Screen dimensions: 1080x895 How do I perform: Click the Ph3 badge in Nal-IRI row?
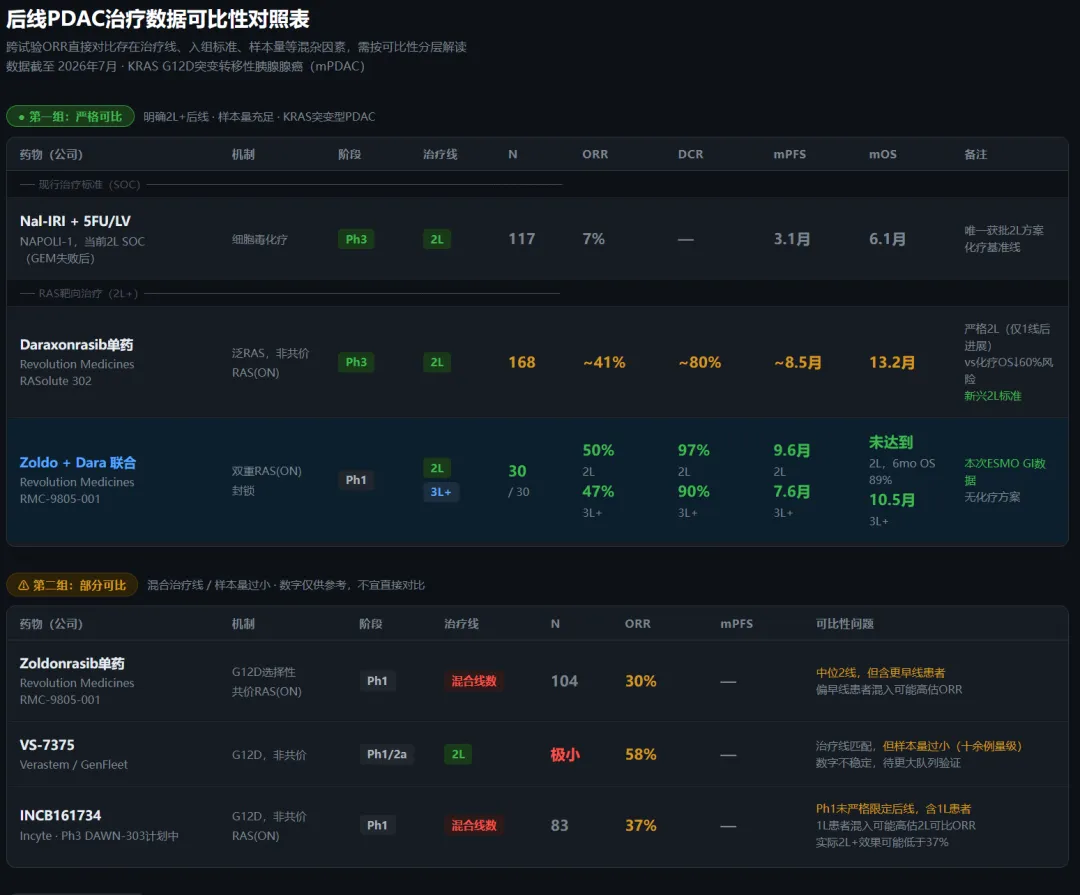[356, 239]
